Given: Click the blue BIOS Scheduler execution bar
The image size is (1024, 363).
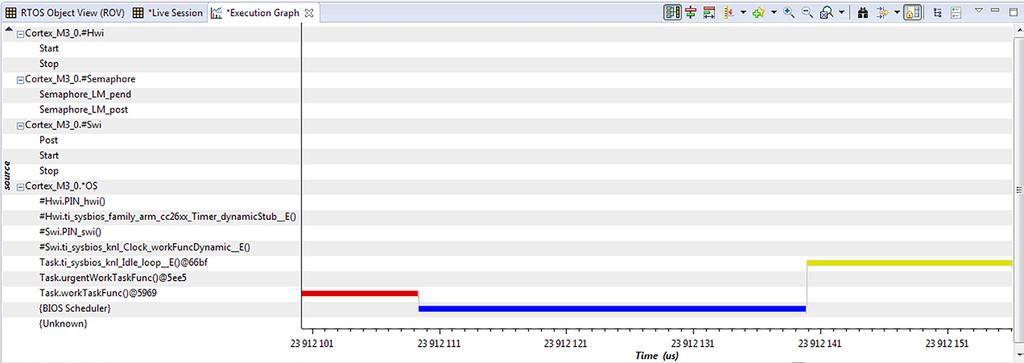Looking at the screenshot, I should tap(613, 309).
